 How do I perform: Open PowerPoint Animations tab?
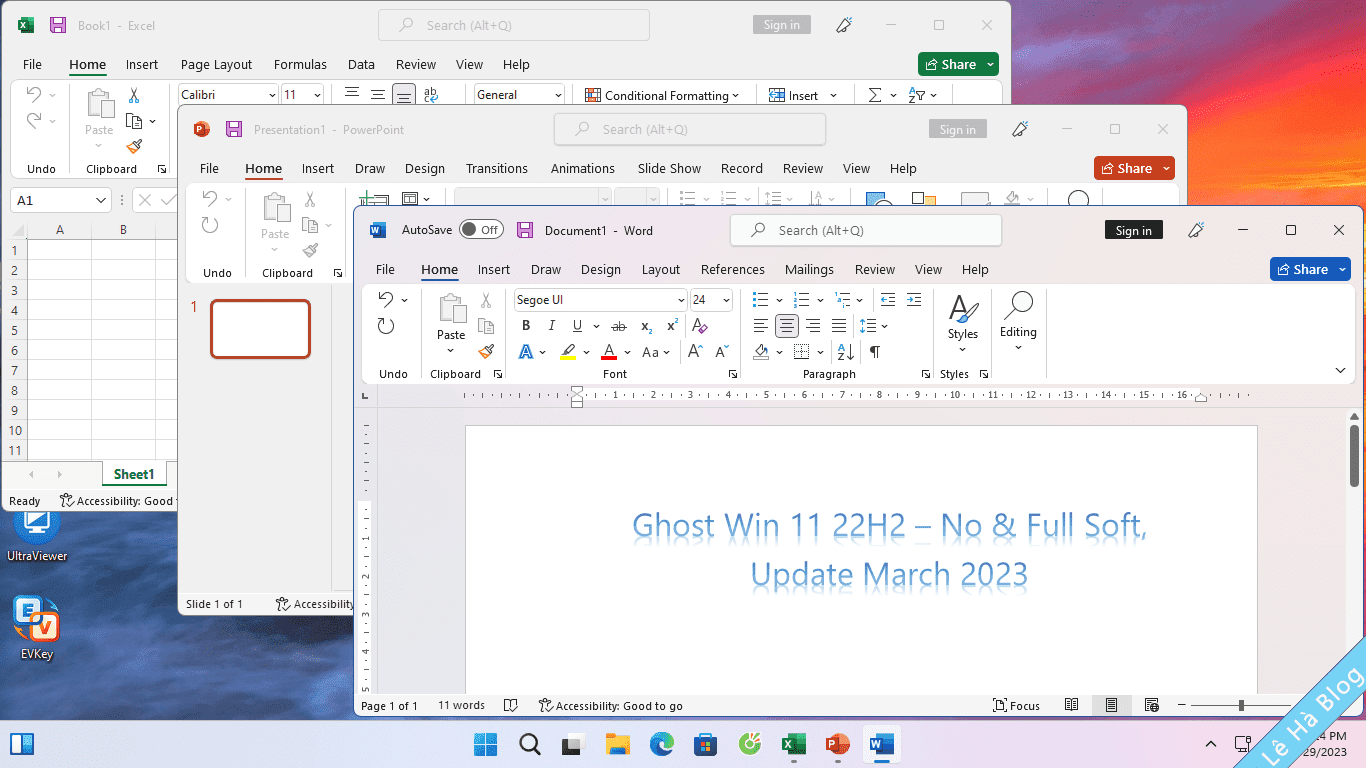click(x=583, y=168)
